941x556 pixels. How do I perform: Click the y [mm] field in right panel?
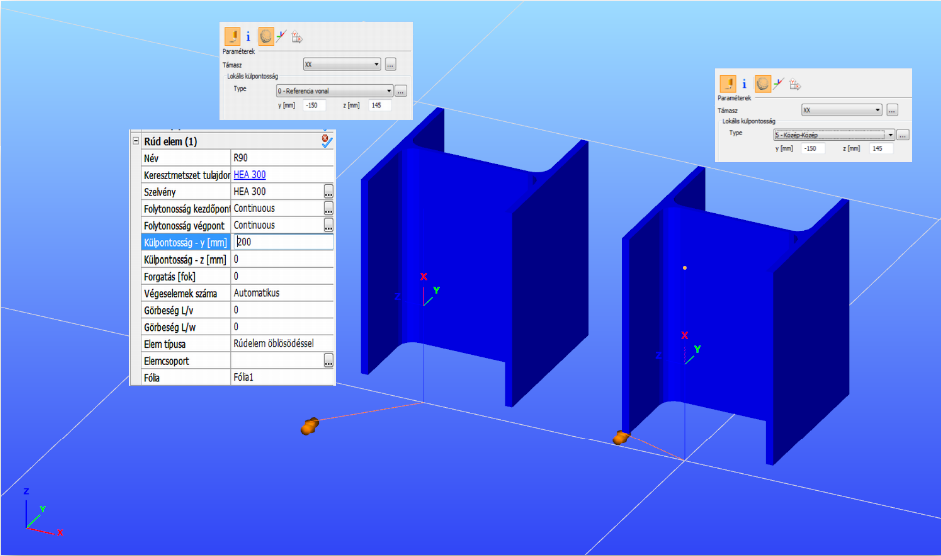pyautogui.click(x=813, y=148)
